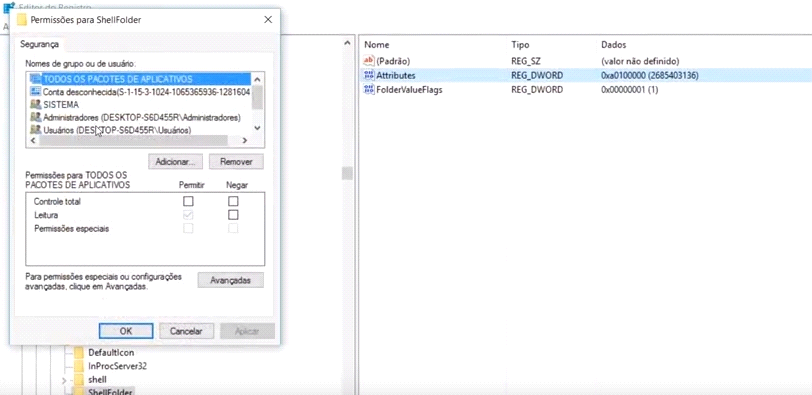Open the Avançadas settings button

[x=230, y=280]
